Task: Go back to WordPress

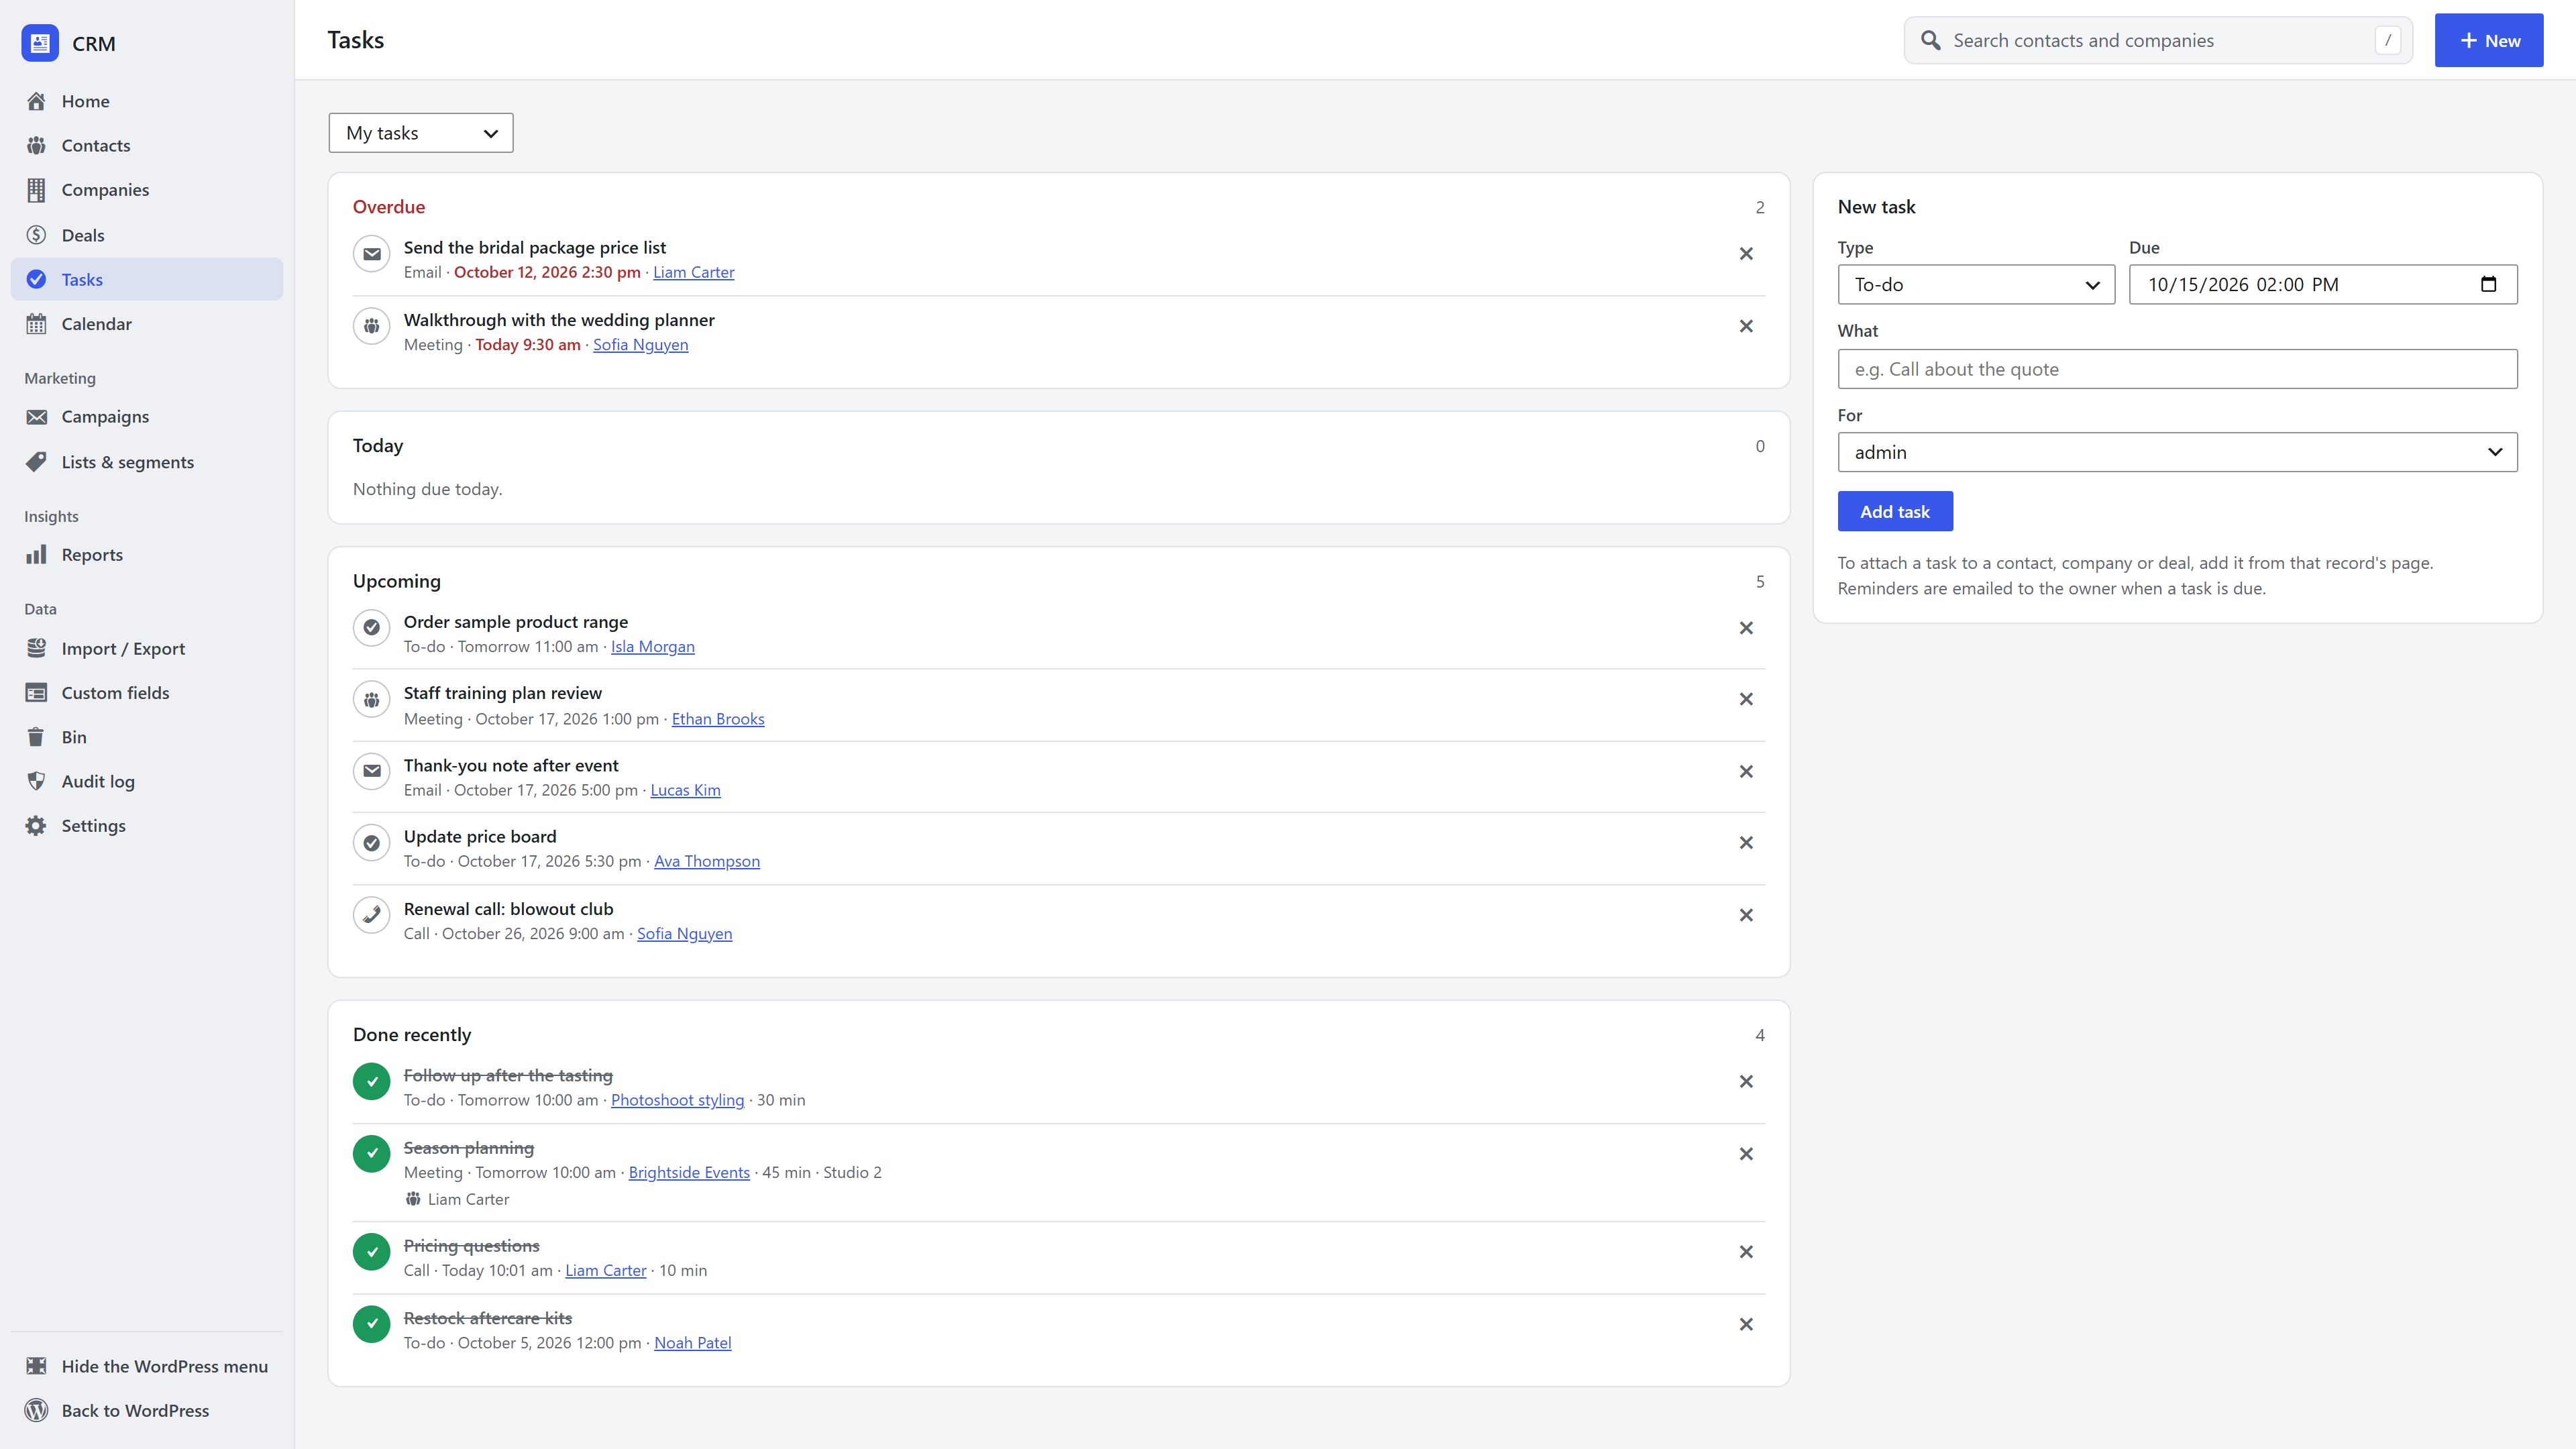Action: (x=147, y=1411)
